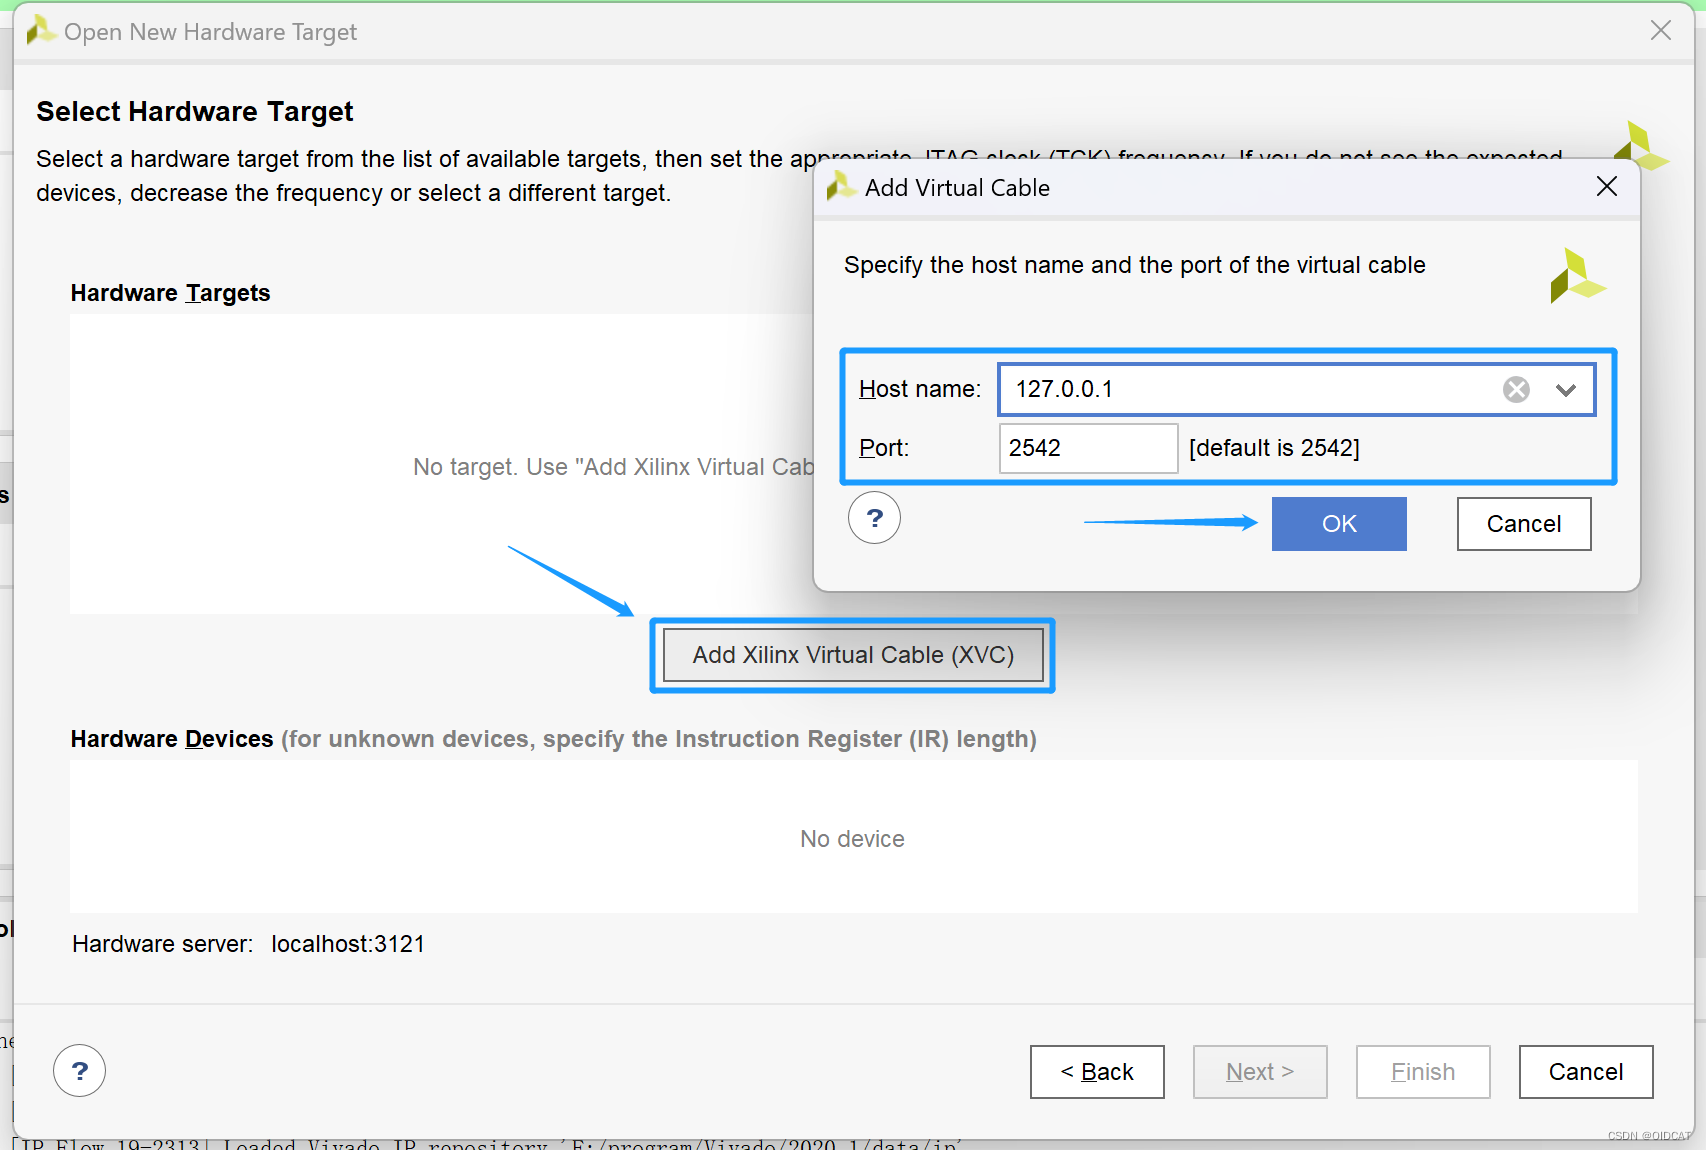Close the Add Virtual Cable dialog
The height and width of the screenshot is (1150, 1706).
(1607, 187)
